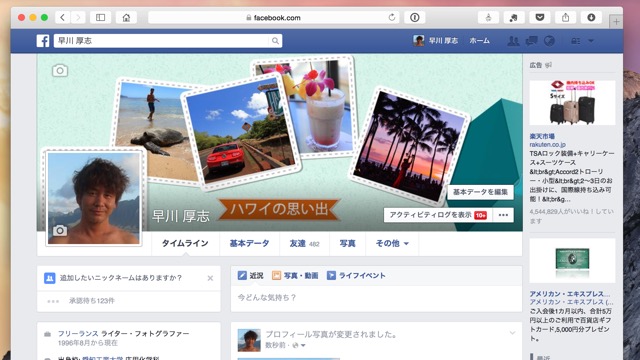Open the friend requests icon

[513, 41]
